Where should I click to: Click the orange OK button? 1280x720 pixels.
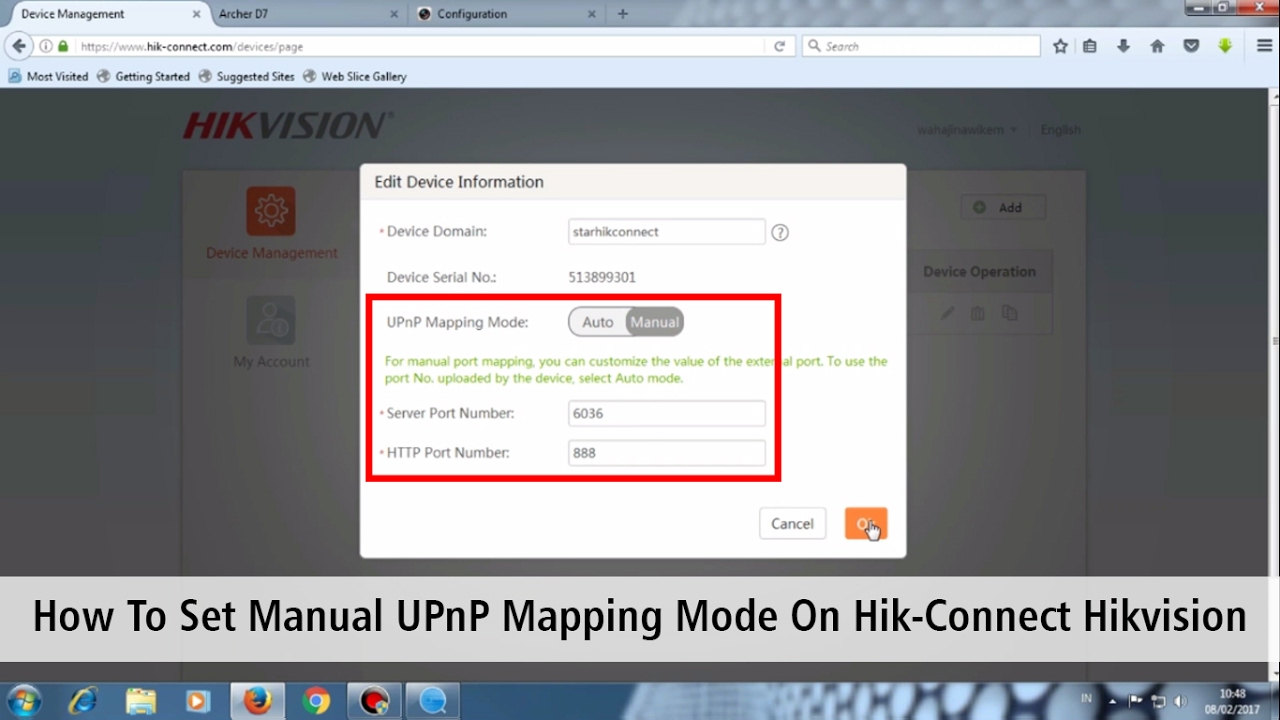point(865,524)
